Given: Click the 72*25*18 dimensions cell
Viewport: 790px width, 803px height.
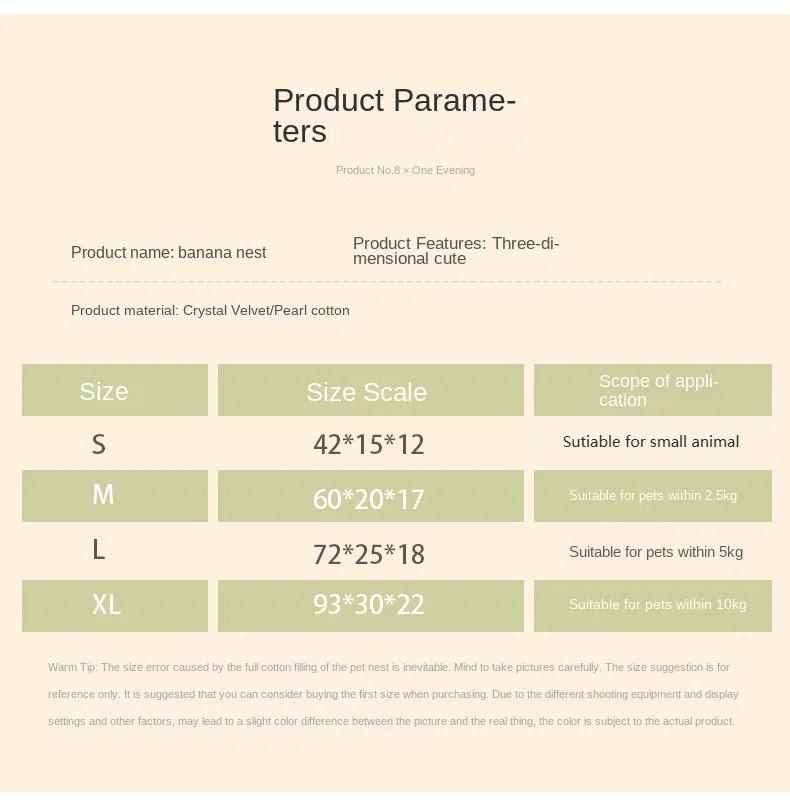Looking at the screenshot, I should coord(369,553).
